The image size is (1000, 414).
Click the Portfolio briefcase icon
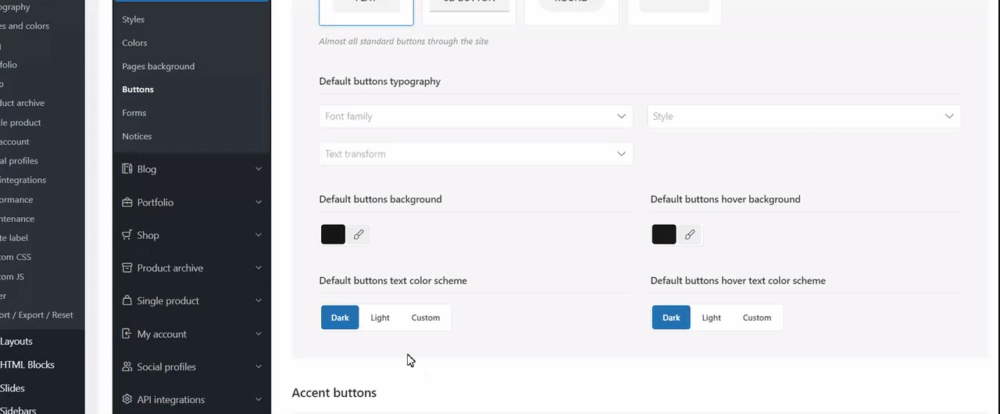coord(127,202)
